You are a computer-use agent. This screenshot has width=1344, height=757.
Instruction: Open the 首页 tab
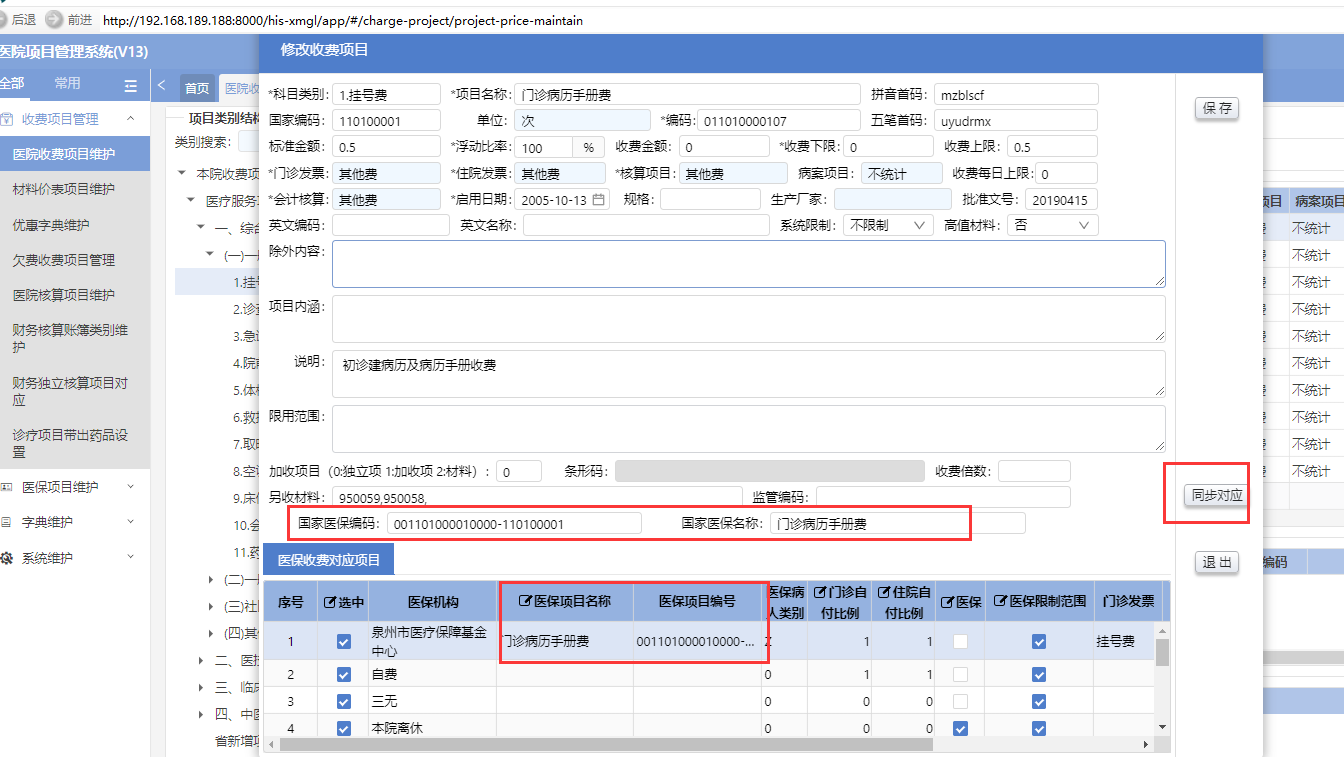(197, 88)
